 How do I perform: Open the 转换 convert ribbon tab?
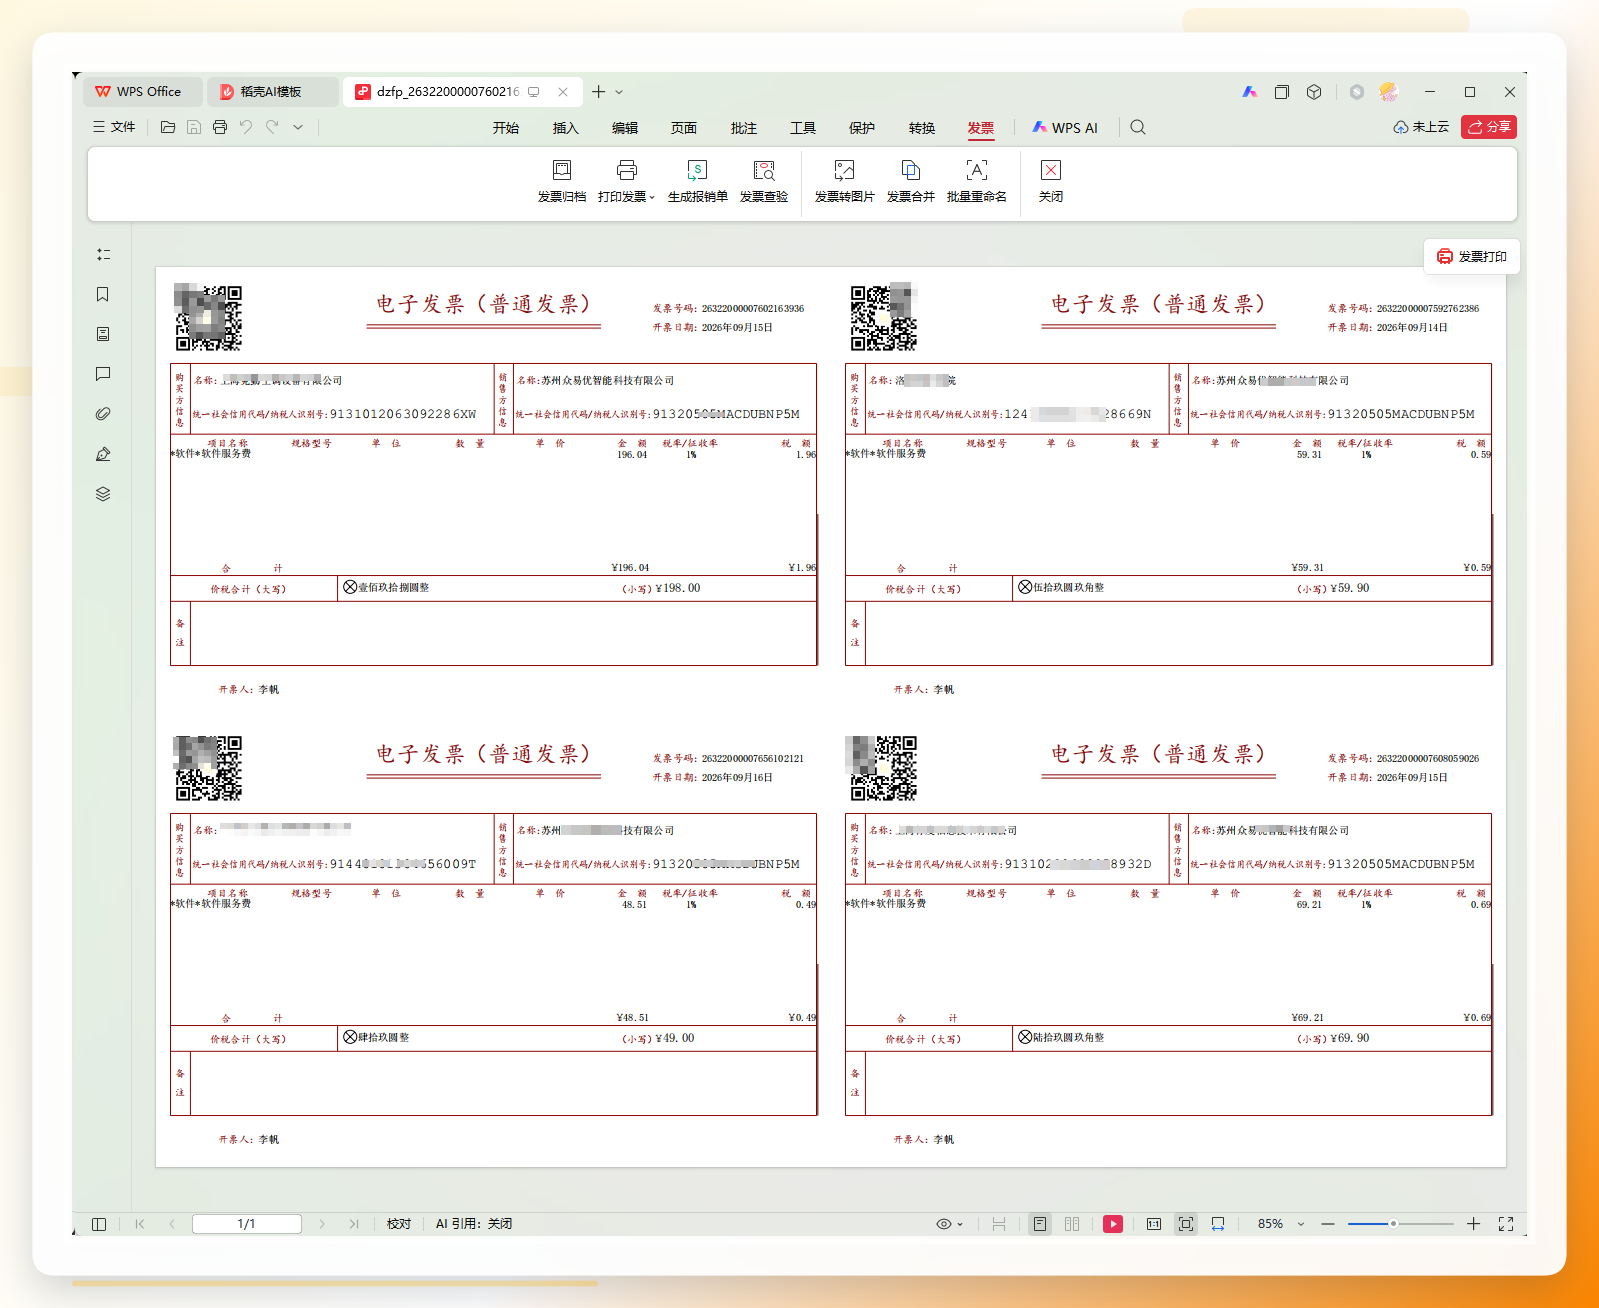(922, 128)
